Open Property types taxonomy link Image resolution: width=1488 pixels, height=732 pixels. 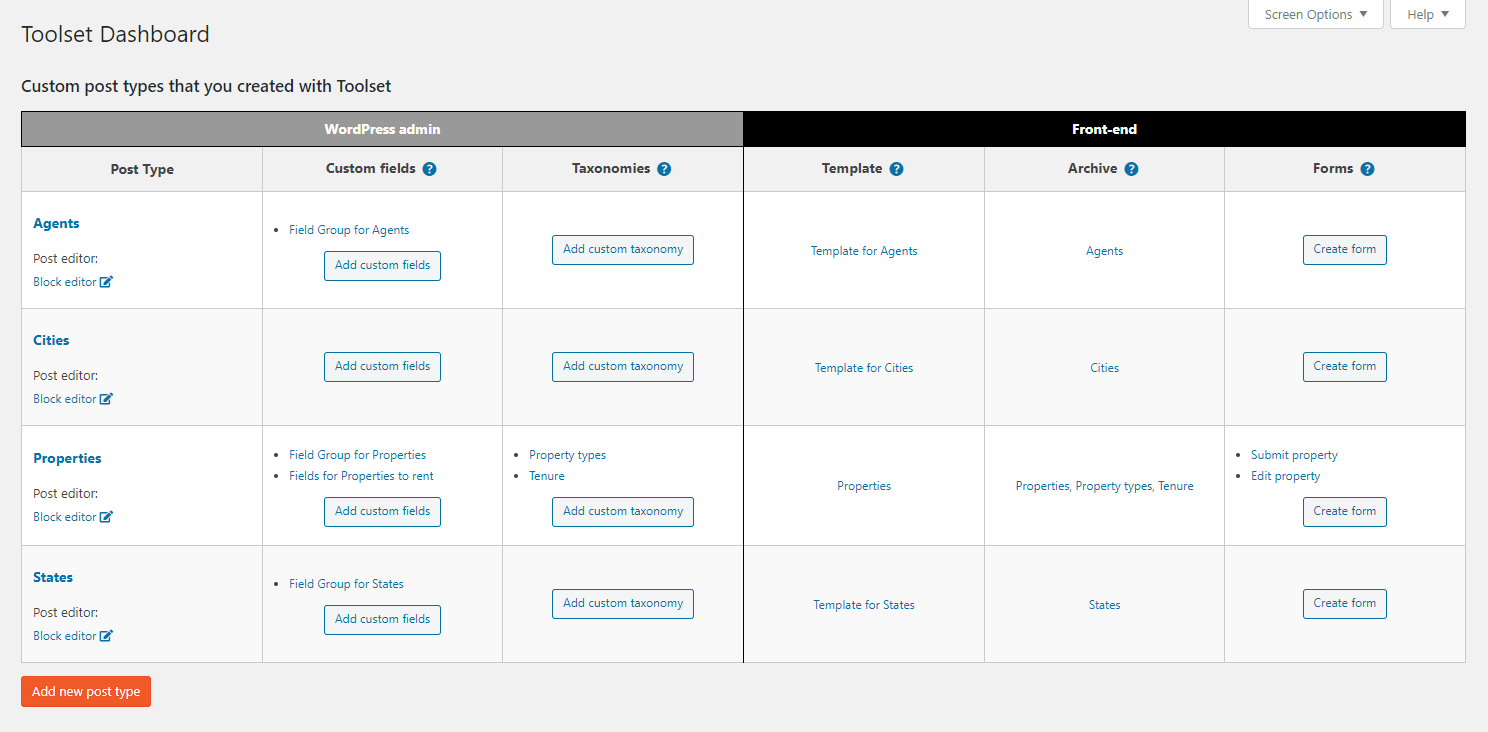click(567, 455)
